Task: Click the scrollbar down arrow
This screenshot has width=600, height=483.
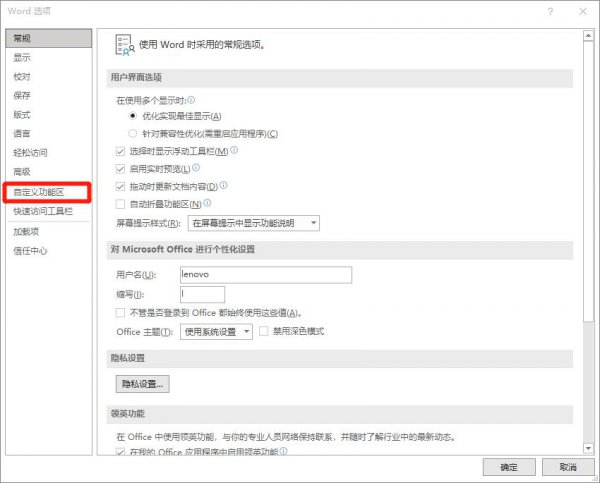Action: [x=588, y=448]
